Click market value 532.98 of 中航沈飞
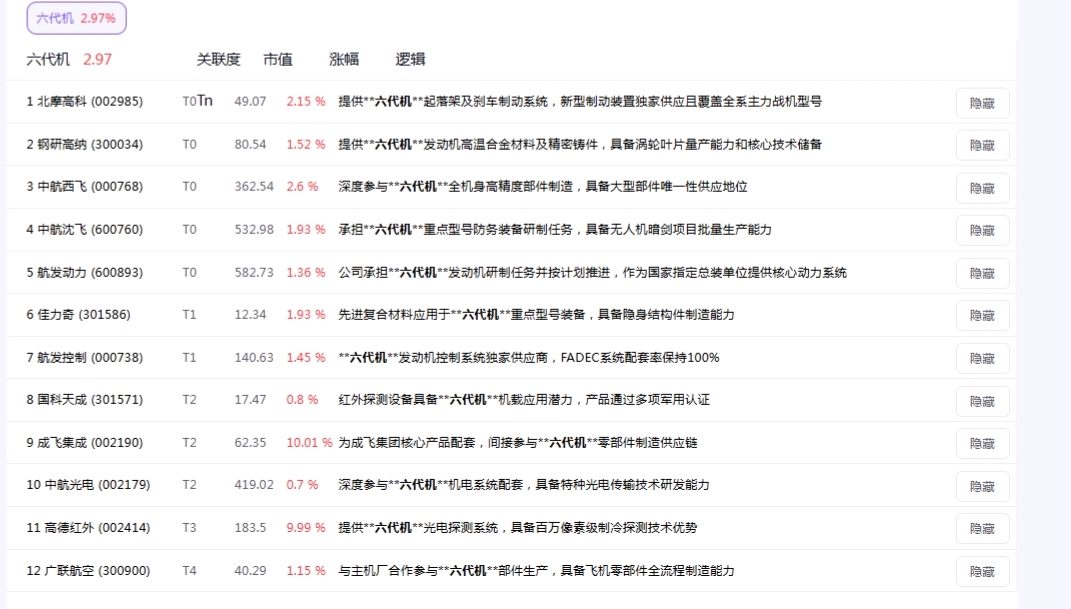 (x=254, y=229)
